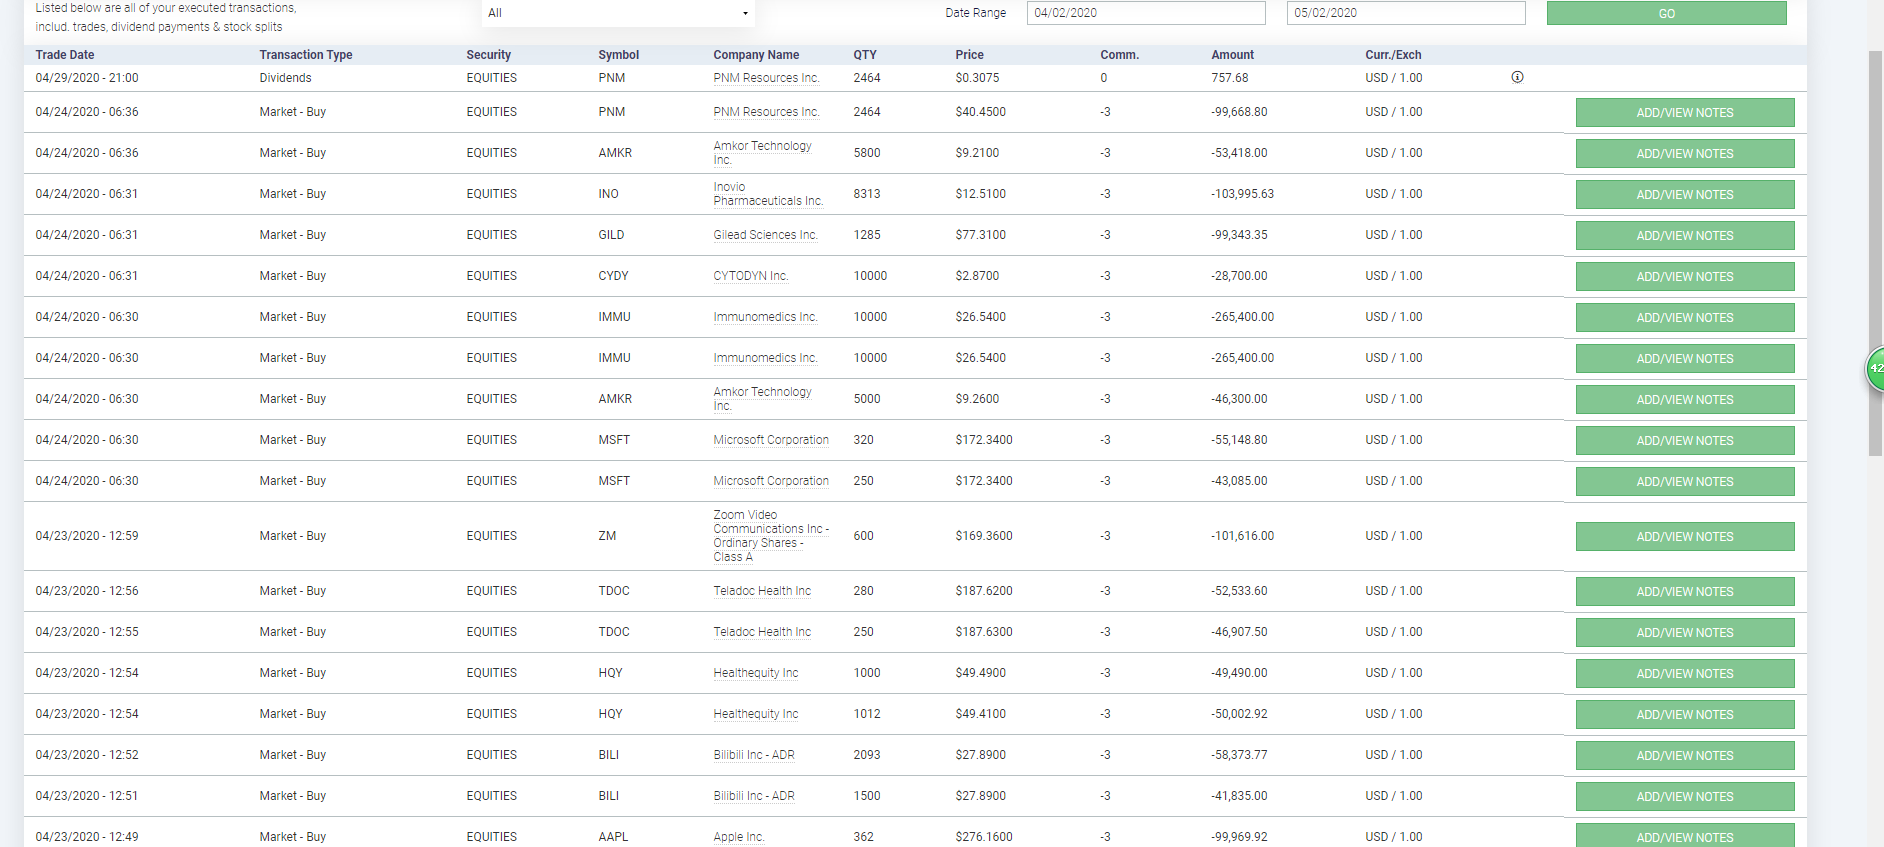Image resolution: width=1884 pixels, height=847 pixels.
Task: Select the price $276.1600
Action: pyautogui.click(x=983, y=837)
